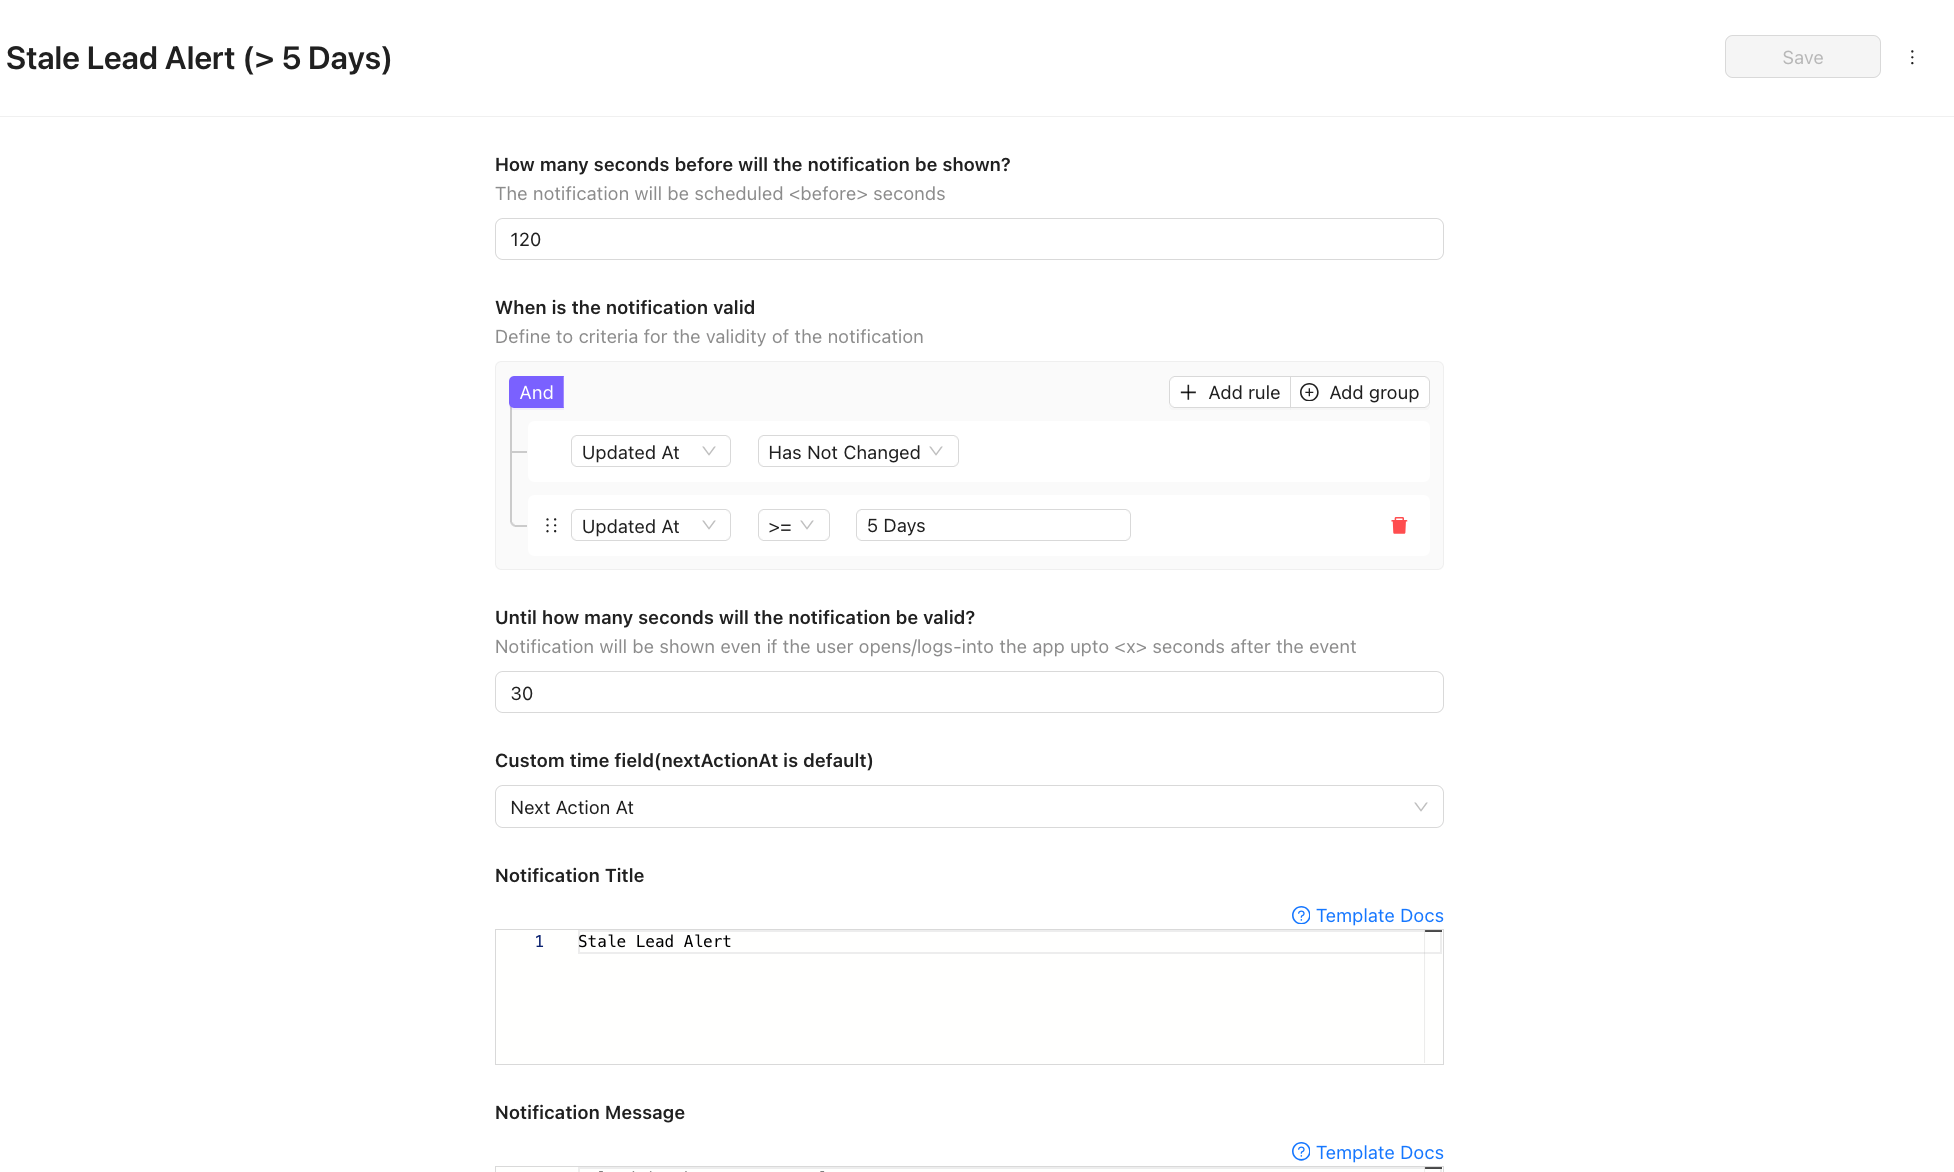Open the first 'Updated At' field dropdown

click(x=649, y=451)
